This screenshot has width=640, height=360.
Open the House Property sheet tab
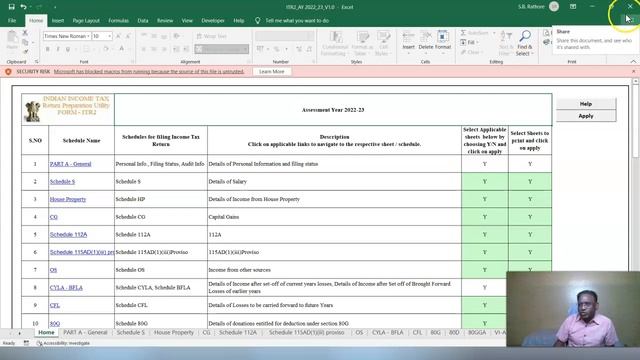[174, 332]
